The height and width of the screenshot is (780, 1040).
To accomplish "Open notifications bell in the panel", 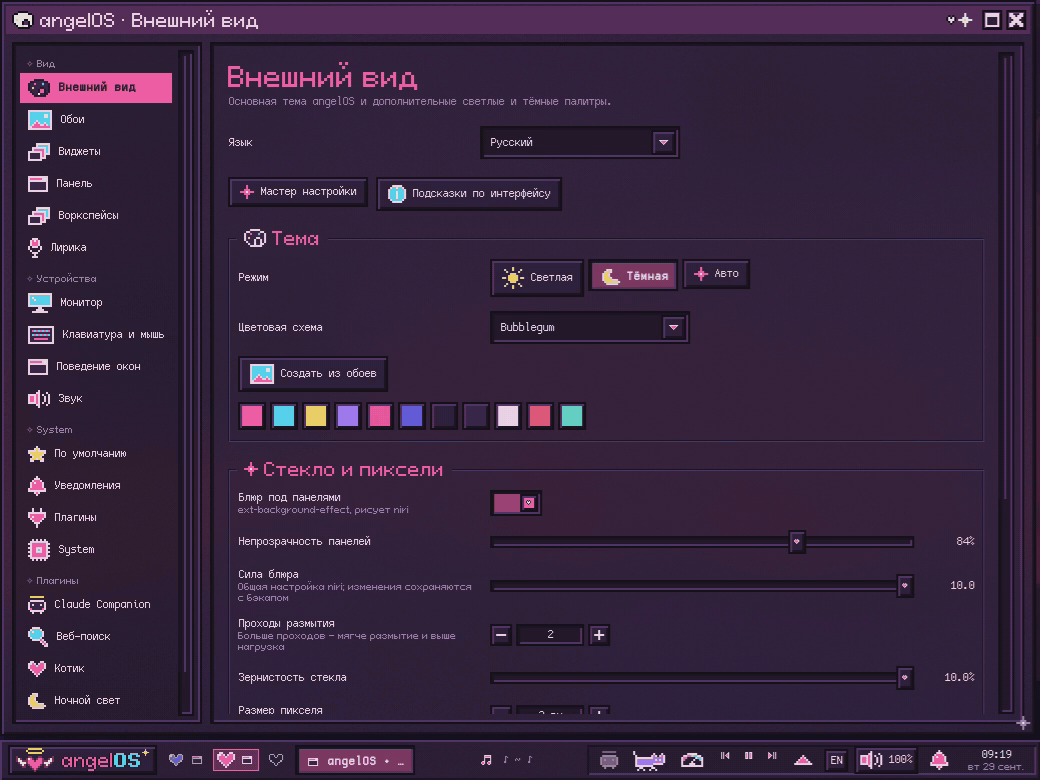I will pos(939,760).
